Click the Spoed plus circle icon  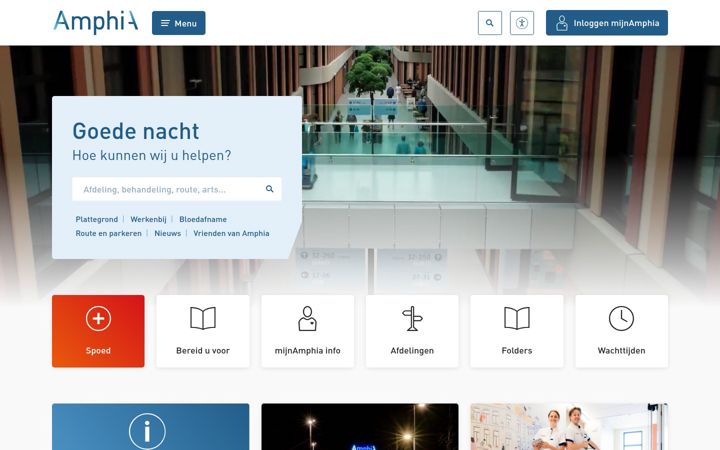[98, 318]
